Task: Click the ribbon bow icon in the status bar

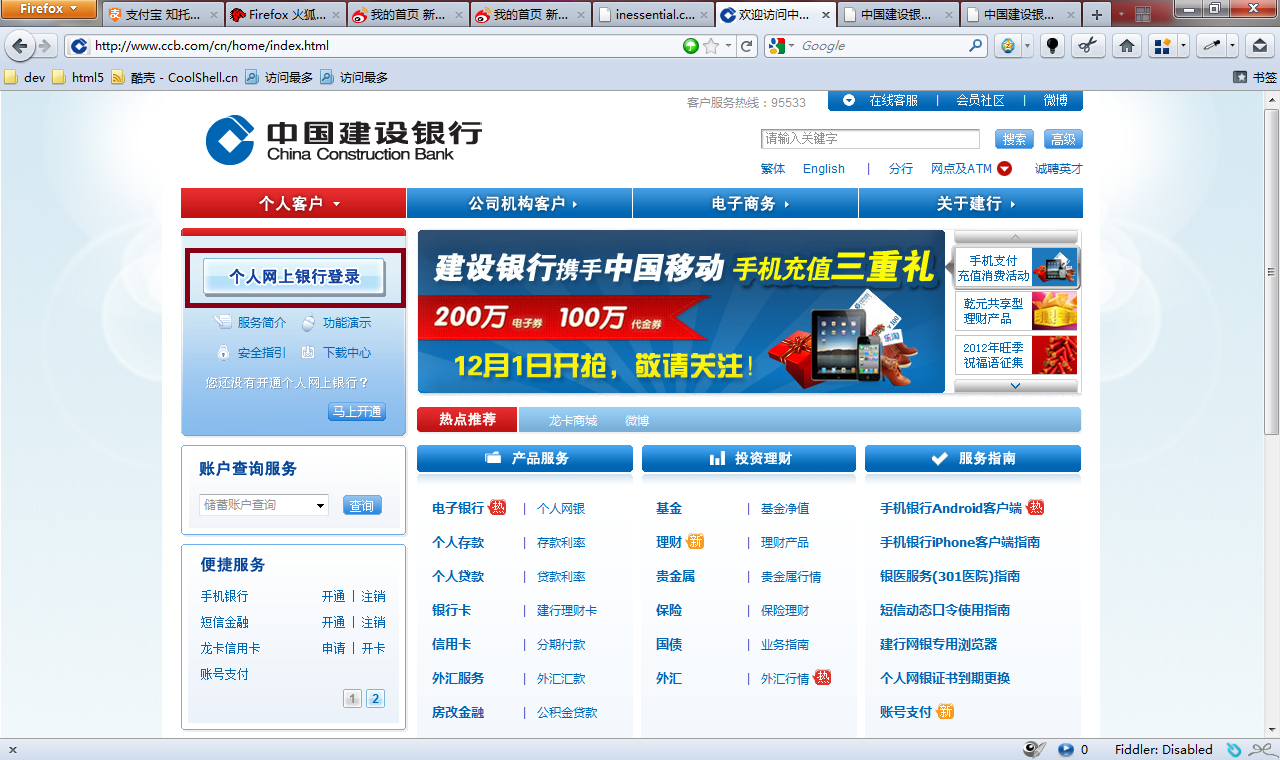Action: tap(1263, 749)
